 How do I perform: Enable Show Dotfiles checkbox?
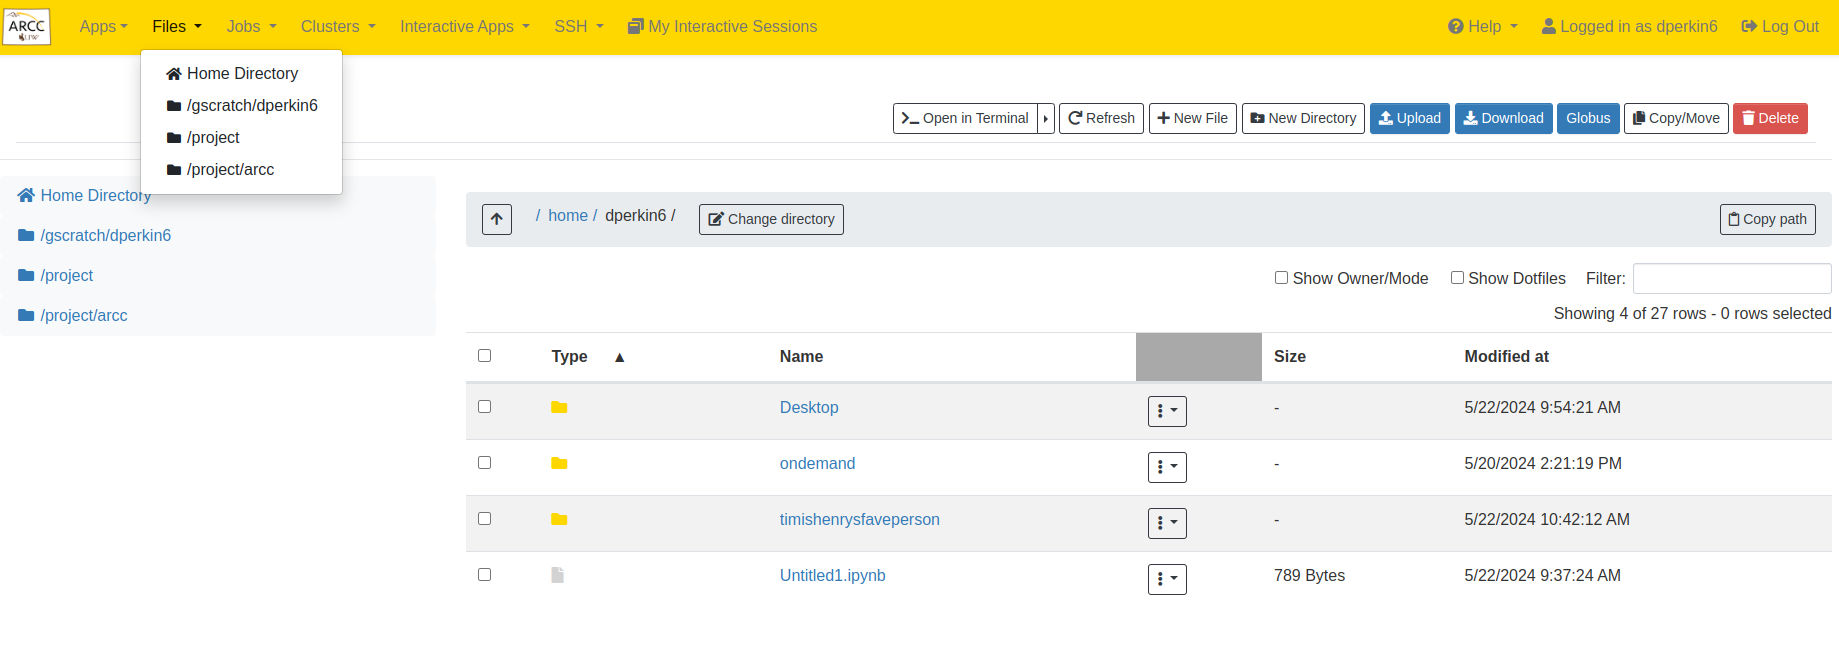pos(1457,278)
